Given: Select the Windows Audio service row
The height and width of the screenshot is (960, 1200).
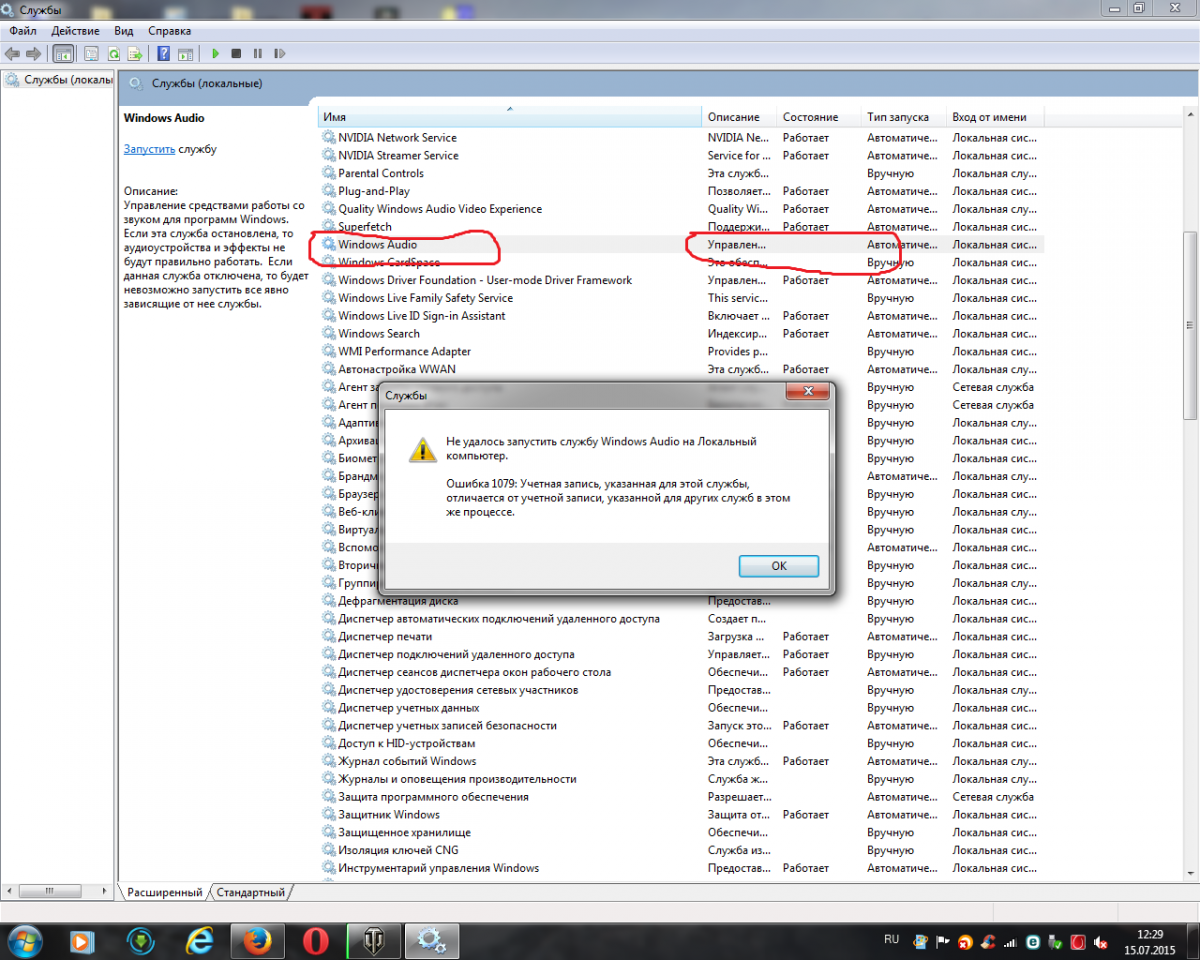Looking at the screenshot, I should [x=681, y=245].
